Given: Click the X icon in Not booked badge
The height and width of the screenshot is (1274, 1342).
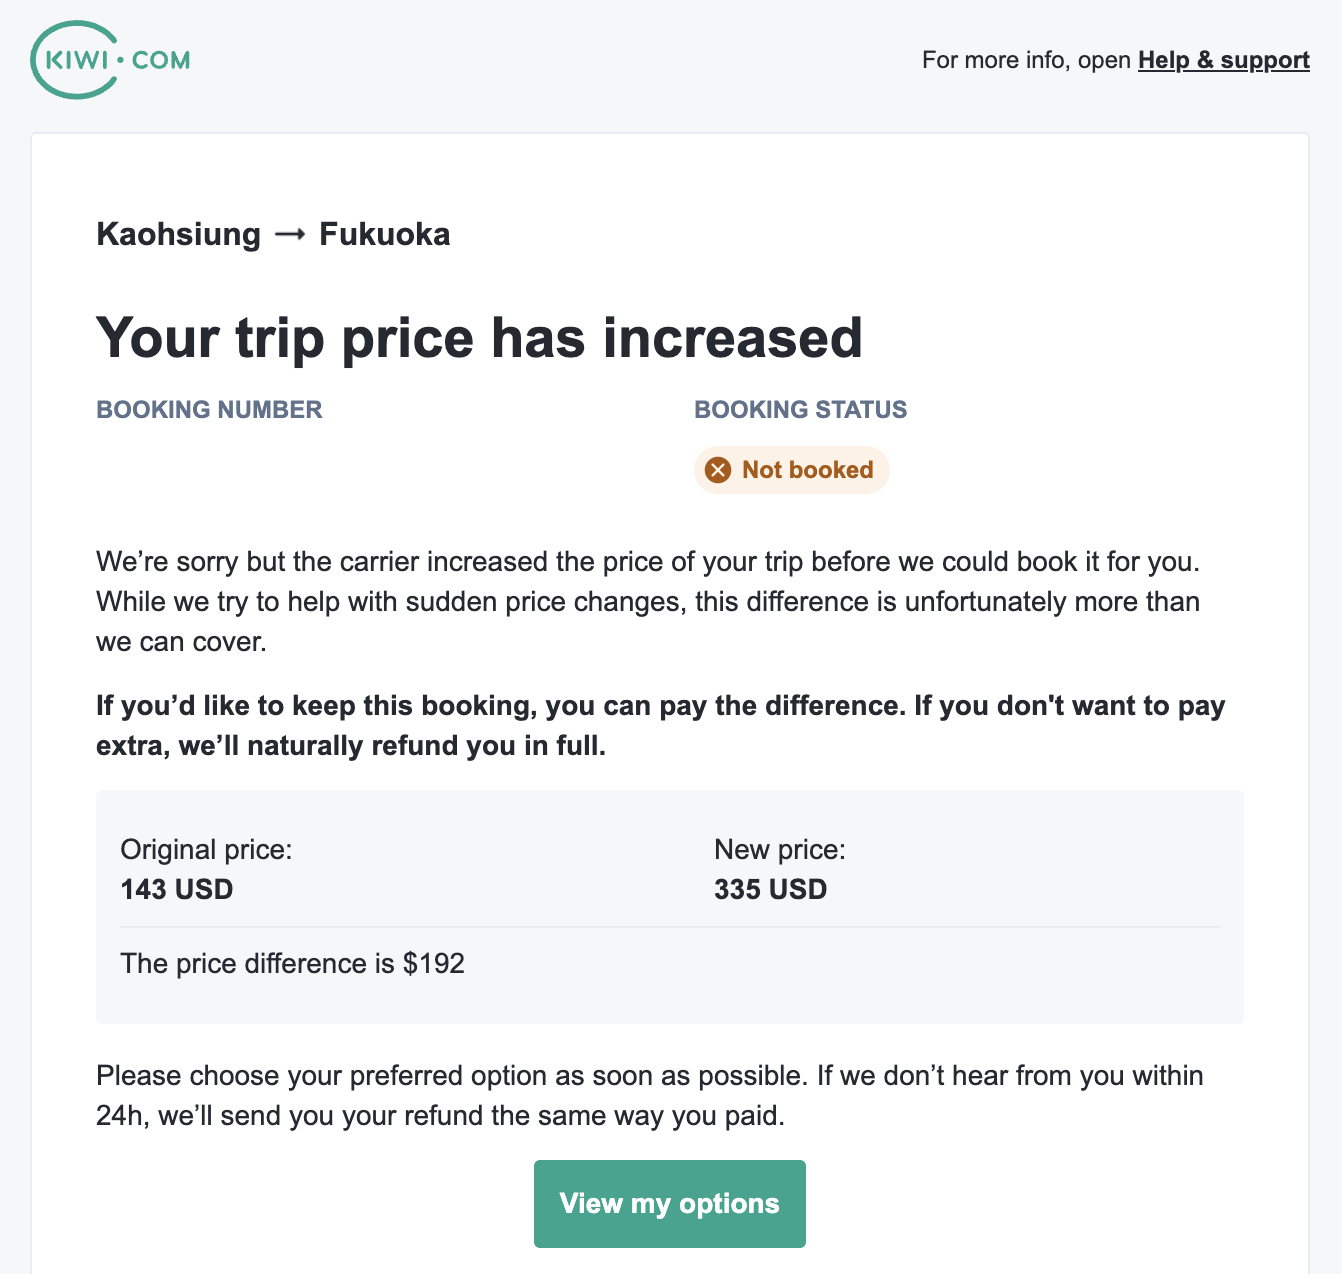Looking at the screenshot, I should pos(718,470).
